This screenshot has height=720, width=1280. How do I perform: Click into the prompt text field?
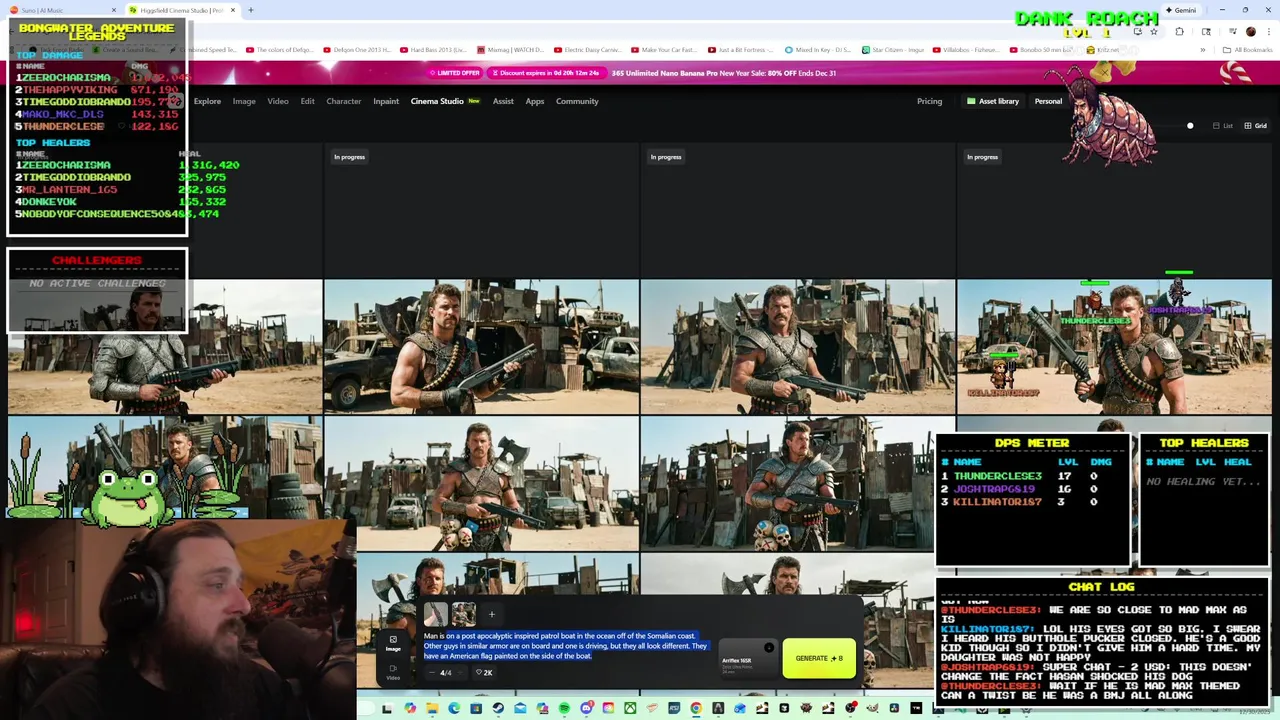pyautogui.click(x=566, y=645)
